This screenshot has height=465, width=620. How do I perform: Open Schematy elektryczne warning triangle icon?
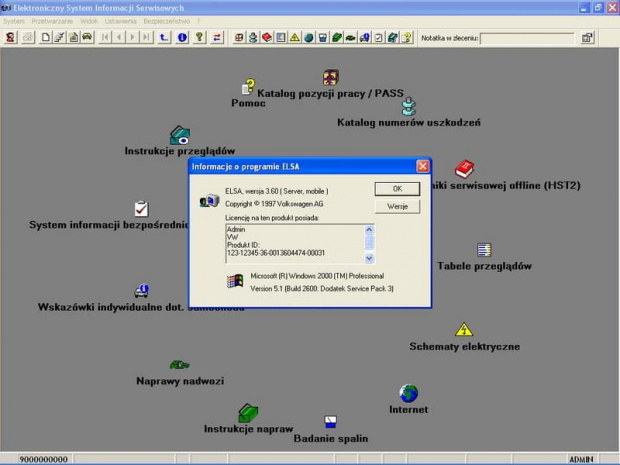coord(464,330)
